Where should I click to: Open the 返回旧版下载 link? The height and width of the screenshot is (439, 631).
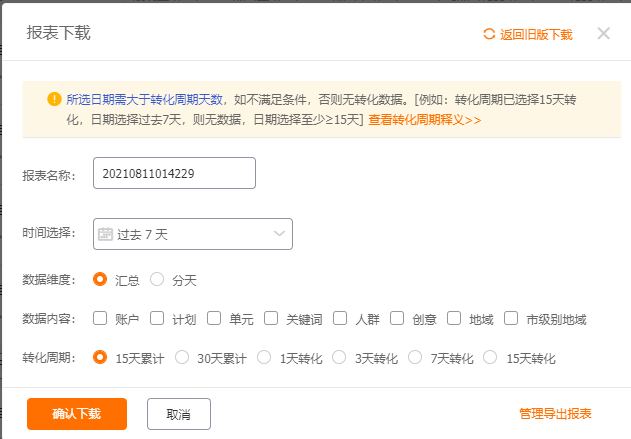536,35
